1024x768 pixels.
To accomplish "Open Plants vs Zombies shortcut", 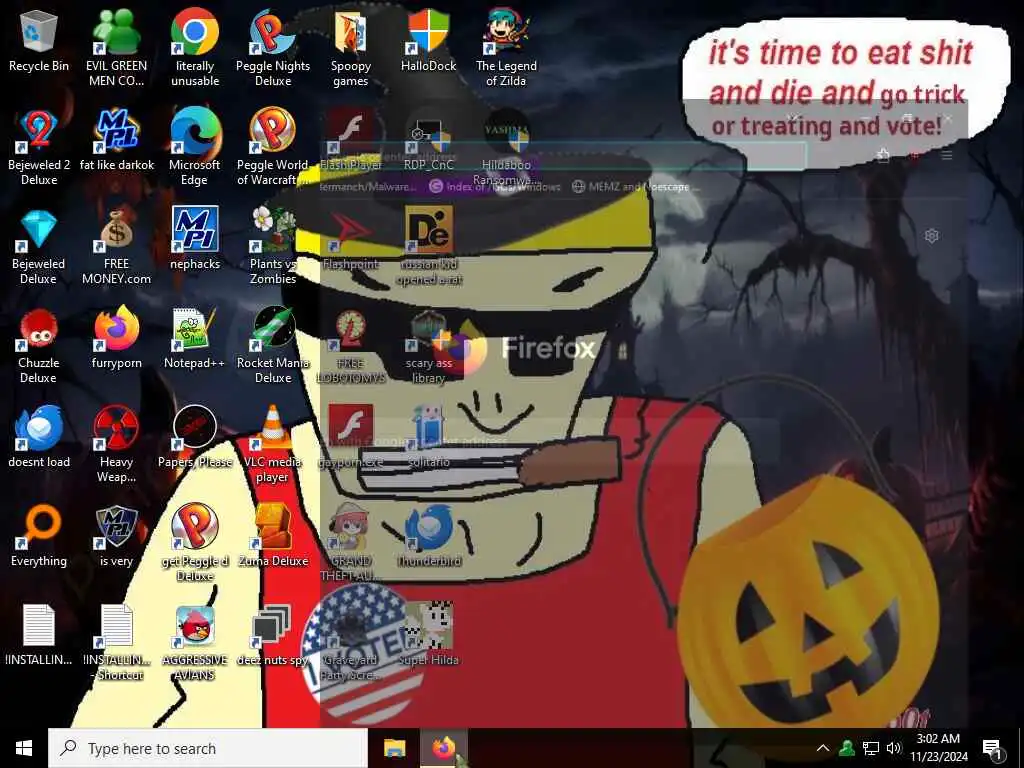I will (x=273, y=246).
